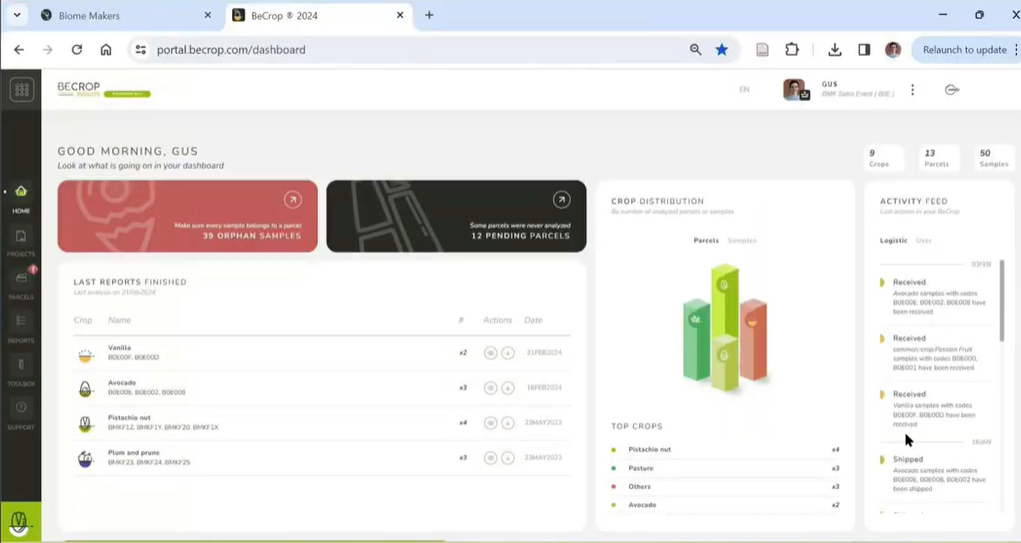Switch the Activity Feed to User tab
This screenshot has width=1021, height=543.
pyautogui.click(x=924, y=241)
